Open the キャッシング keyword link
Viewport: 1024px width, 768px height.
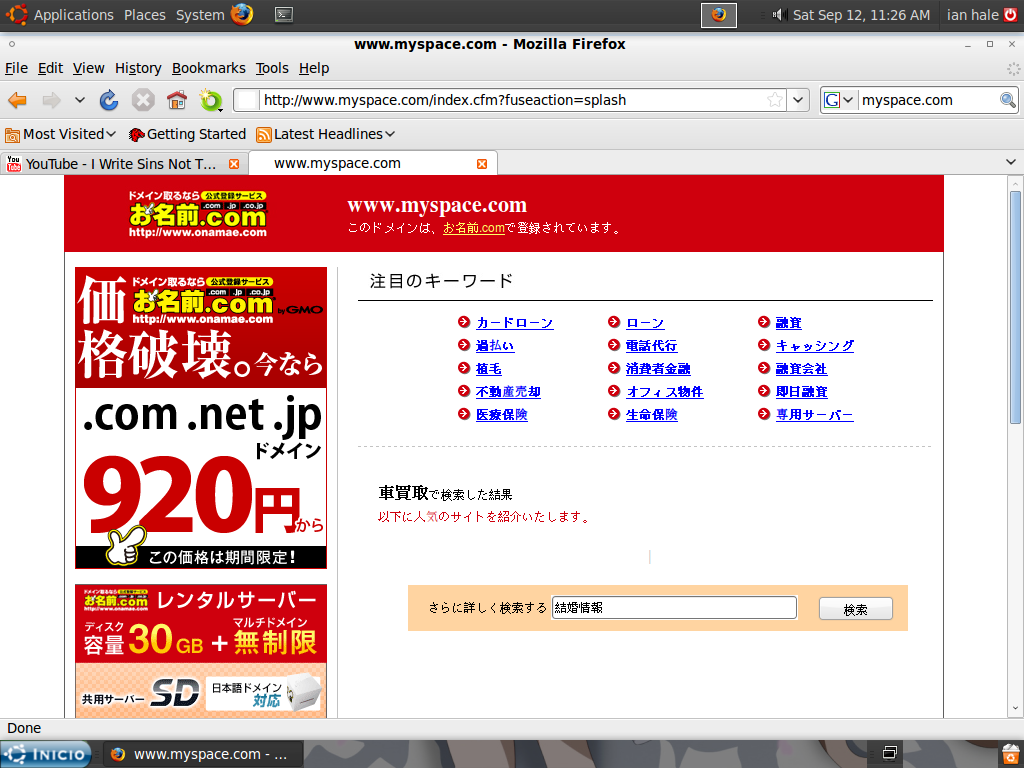[x=814, y=345]
